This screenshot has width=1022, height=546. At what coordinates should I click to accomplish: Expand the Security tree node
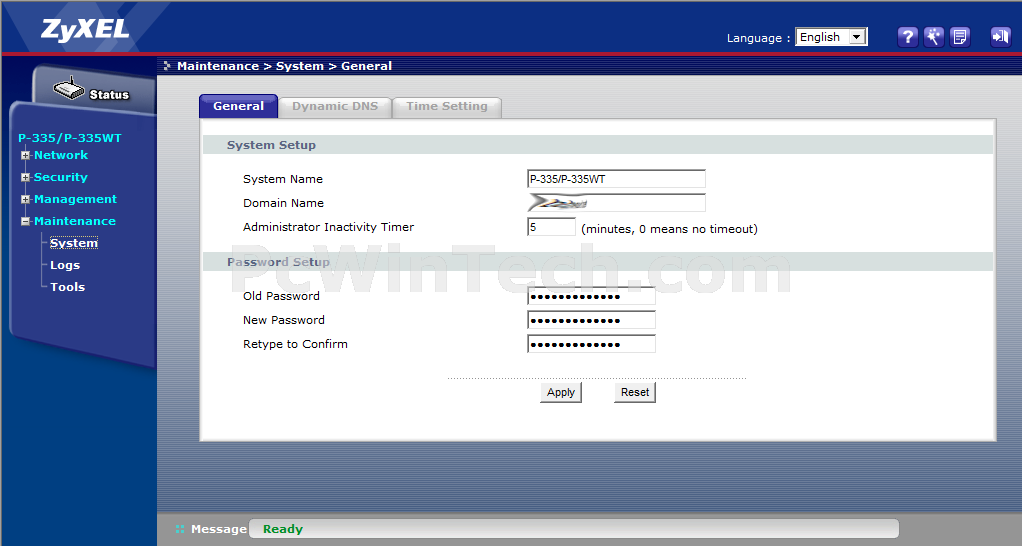coord(26,177)
